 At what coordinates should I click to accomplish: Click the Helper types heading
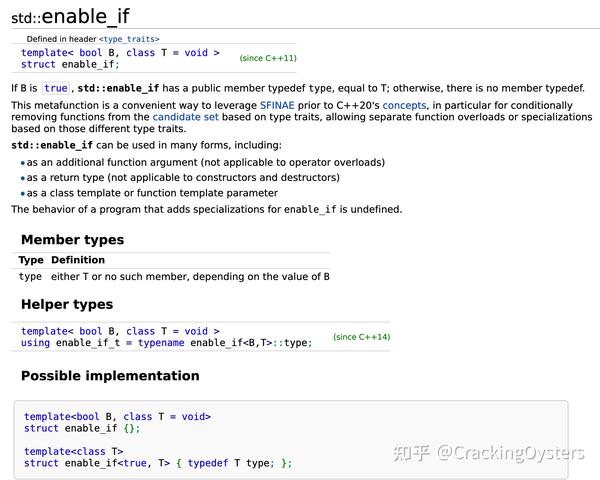pyautogui.click(x=67, y=304)
